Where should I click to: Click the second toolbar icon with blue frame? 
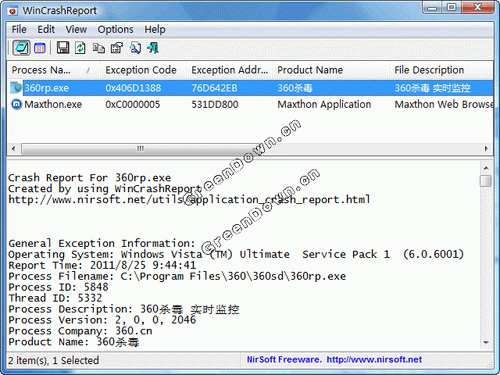point(40,48)
